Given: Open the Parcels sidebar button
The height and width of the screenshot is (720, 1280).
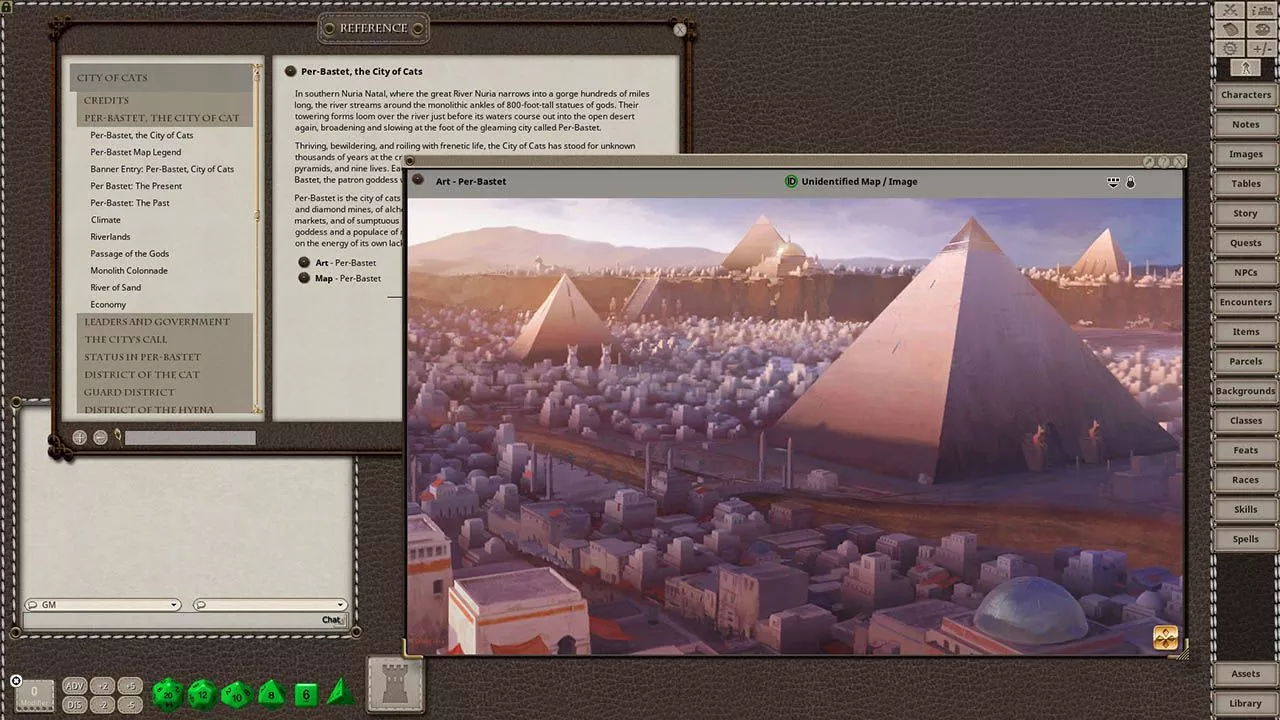Looking at the screenshot, I should (1245, 361).
